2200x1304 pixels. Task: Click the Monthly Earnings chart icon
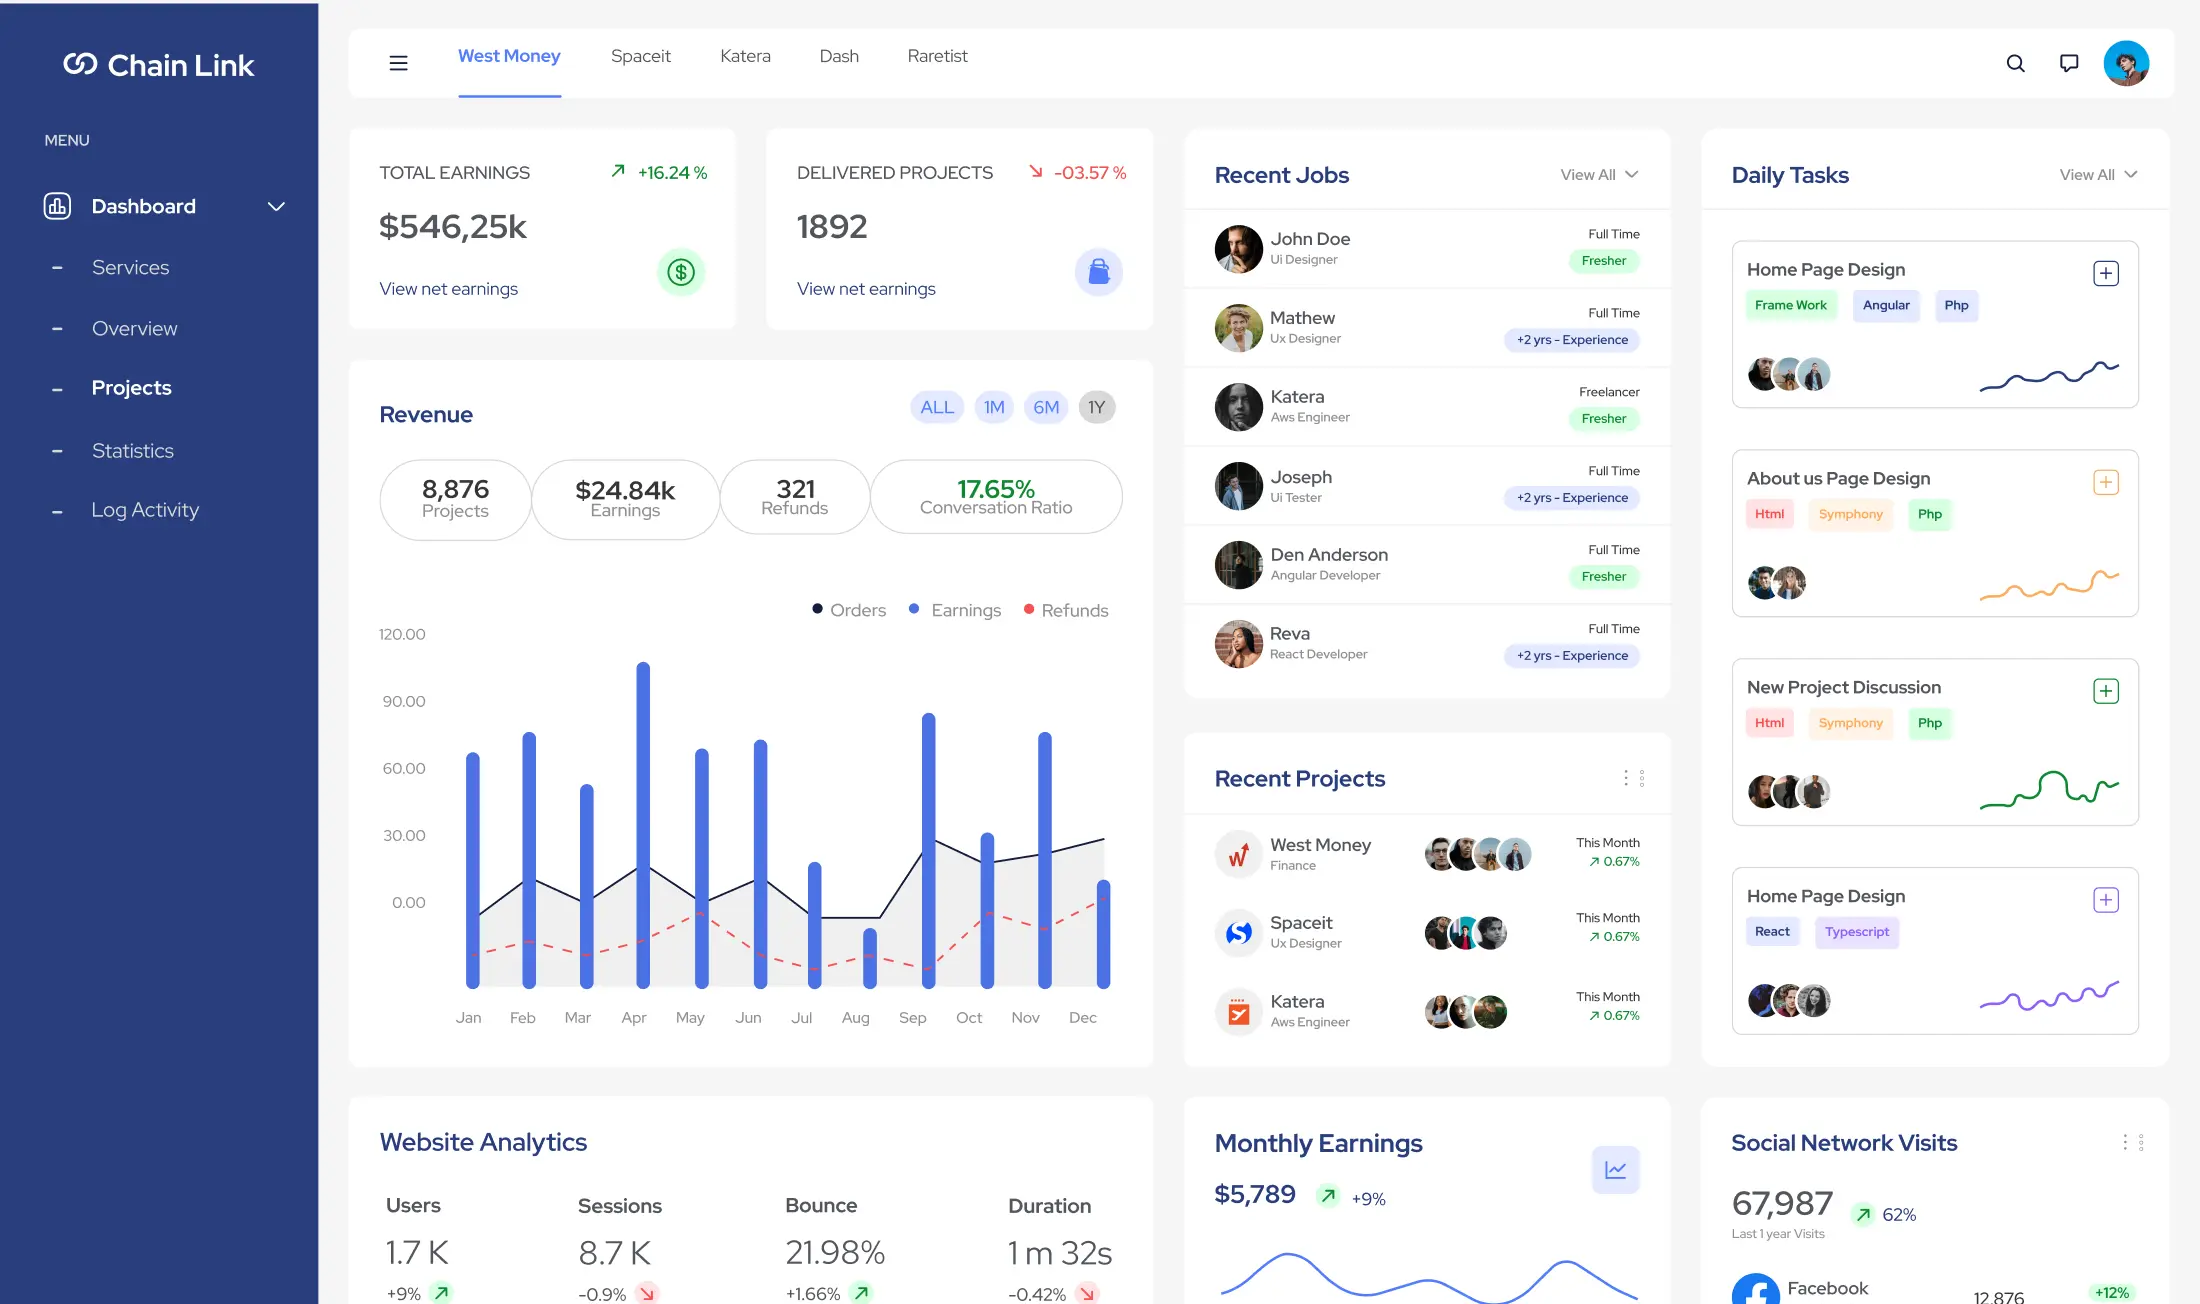[x=1615, y=1169]
